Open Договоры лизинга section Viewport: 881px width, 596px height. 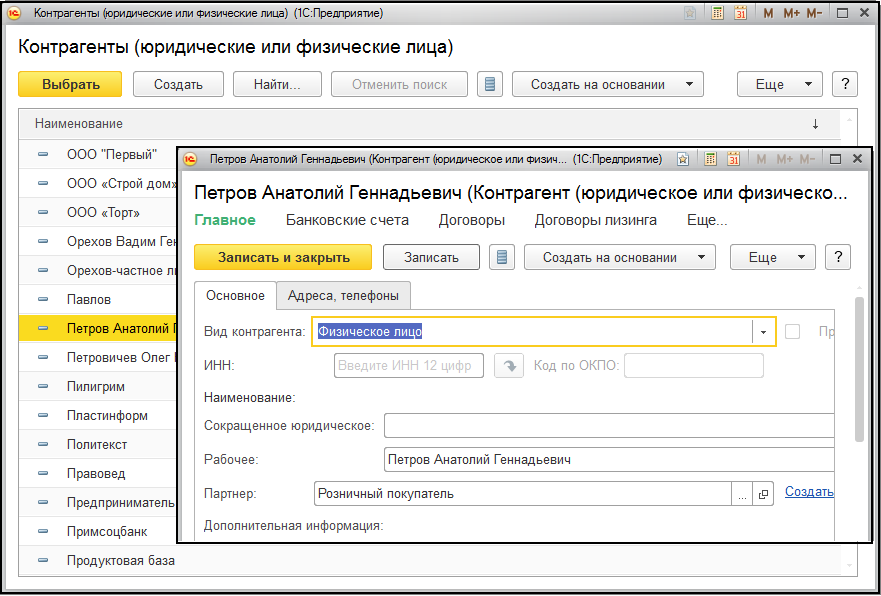(x=596, y=220)
